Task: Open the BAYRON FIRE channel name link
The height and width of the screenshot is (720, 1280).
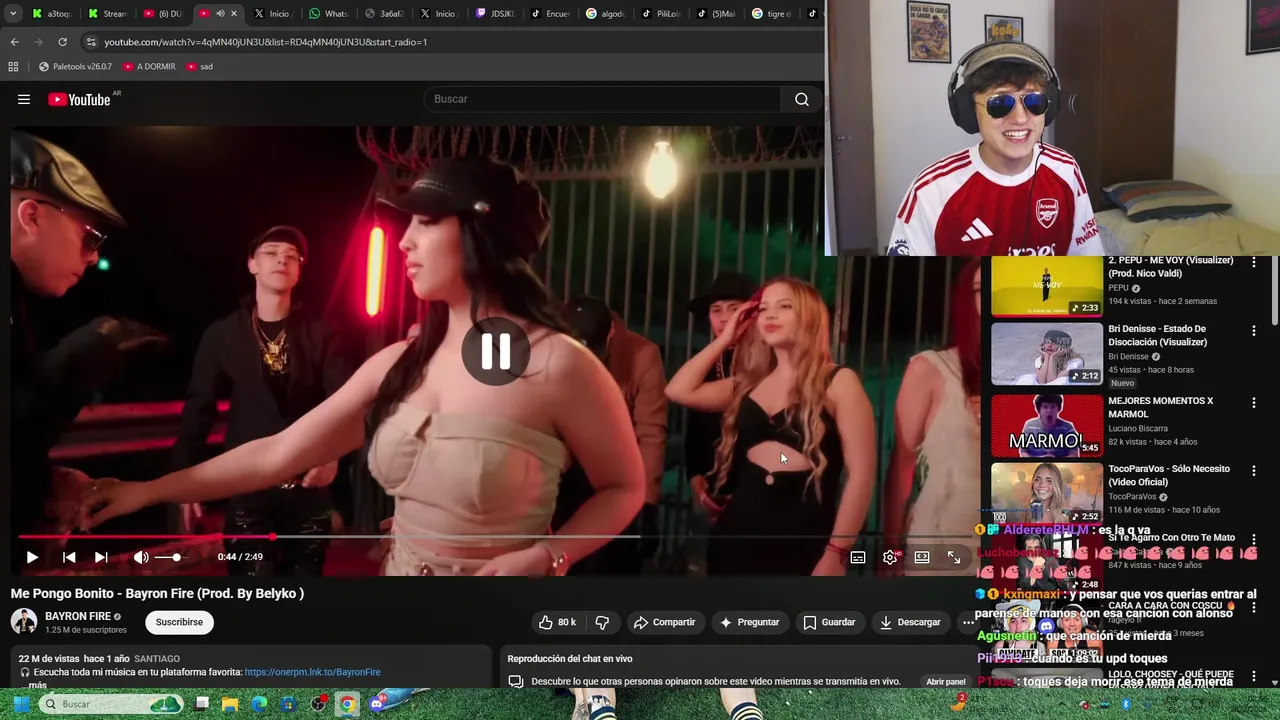Action: [77, 616]
